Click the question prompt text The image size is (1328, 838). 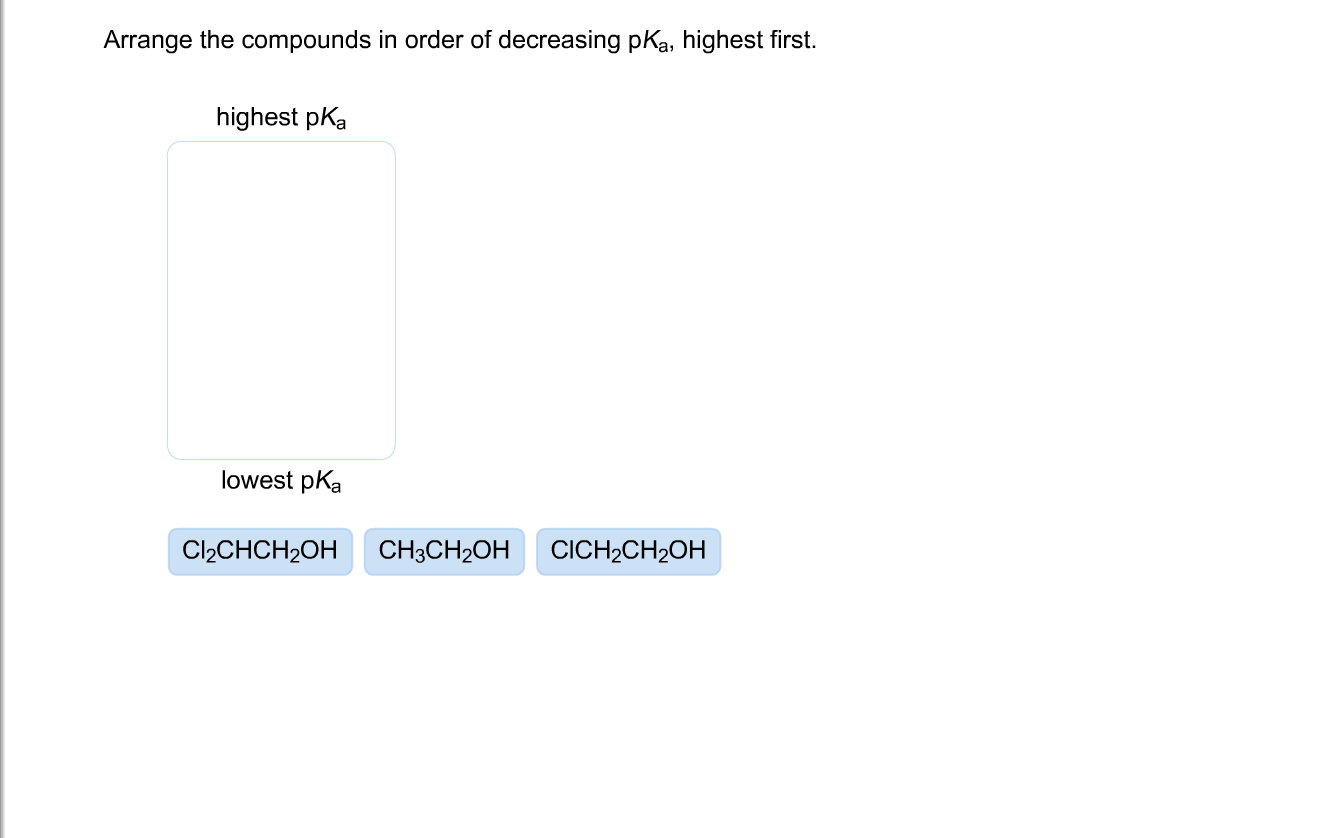[x=459, y=40]
